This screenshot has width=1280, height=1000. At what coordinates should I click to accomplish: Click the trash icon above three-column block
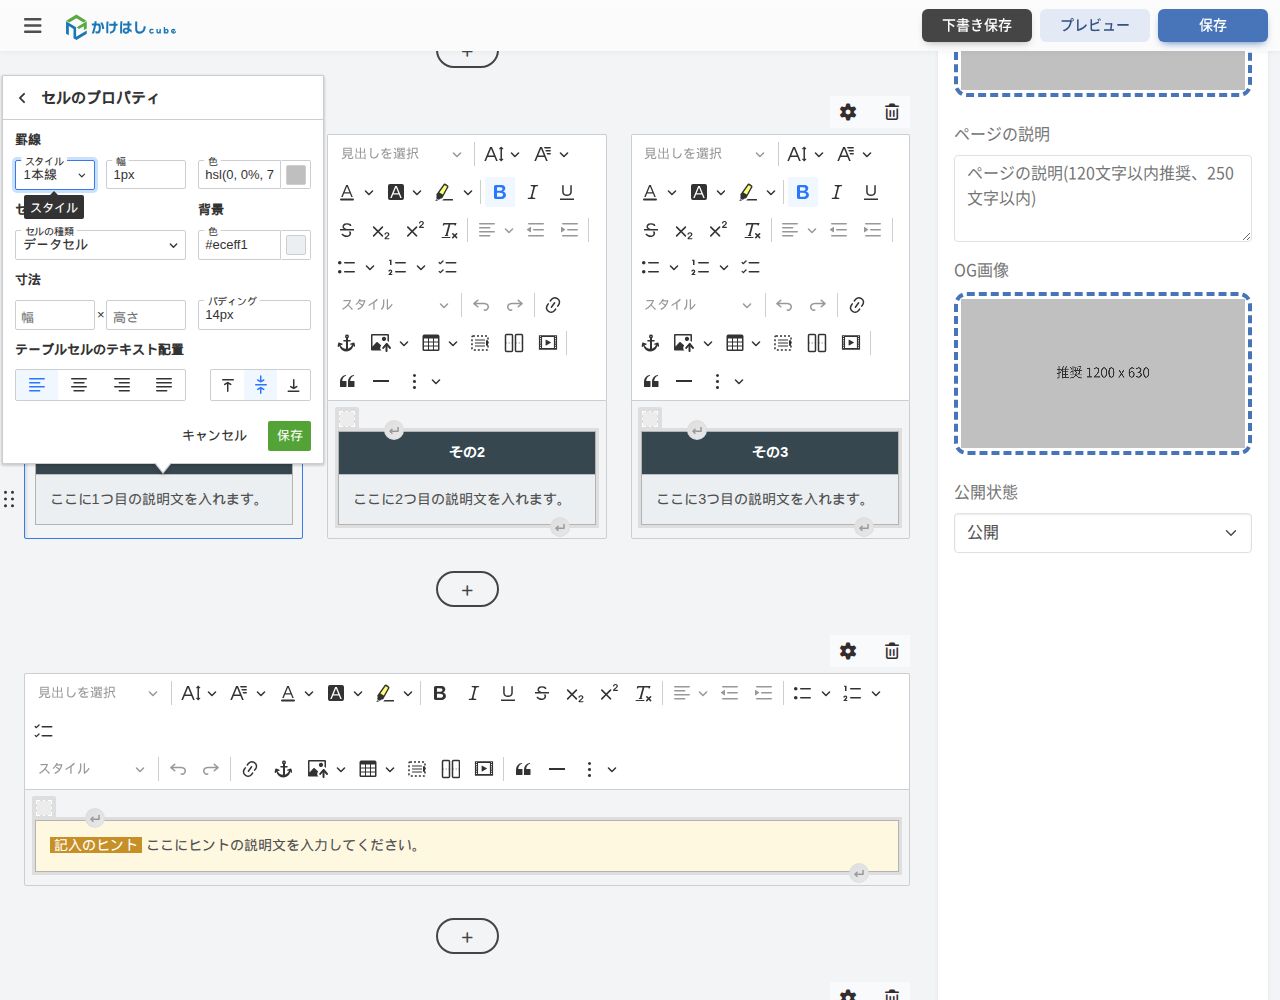pos(892,112)
